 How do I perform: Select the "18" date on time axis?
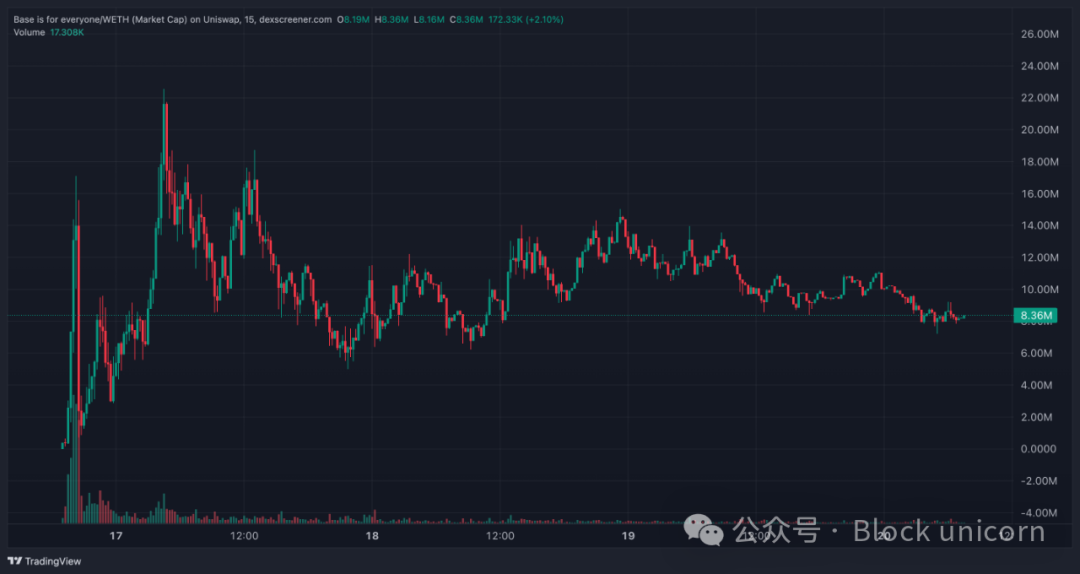pyautogui.click(x=372, y=535)
